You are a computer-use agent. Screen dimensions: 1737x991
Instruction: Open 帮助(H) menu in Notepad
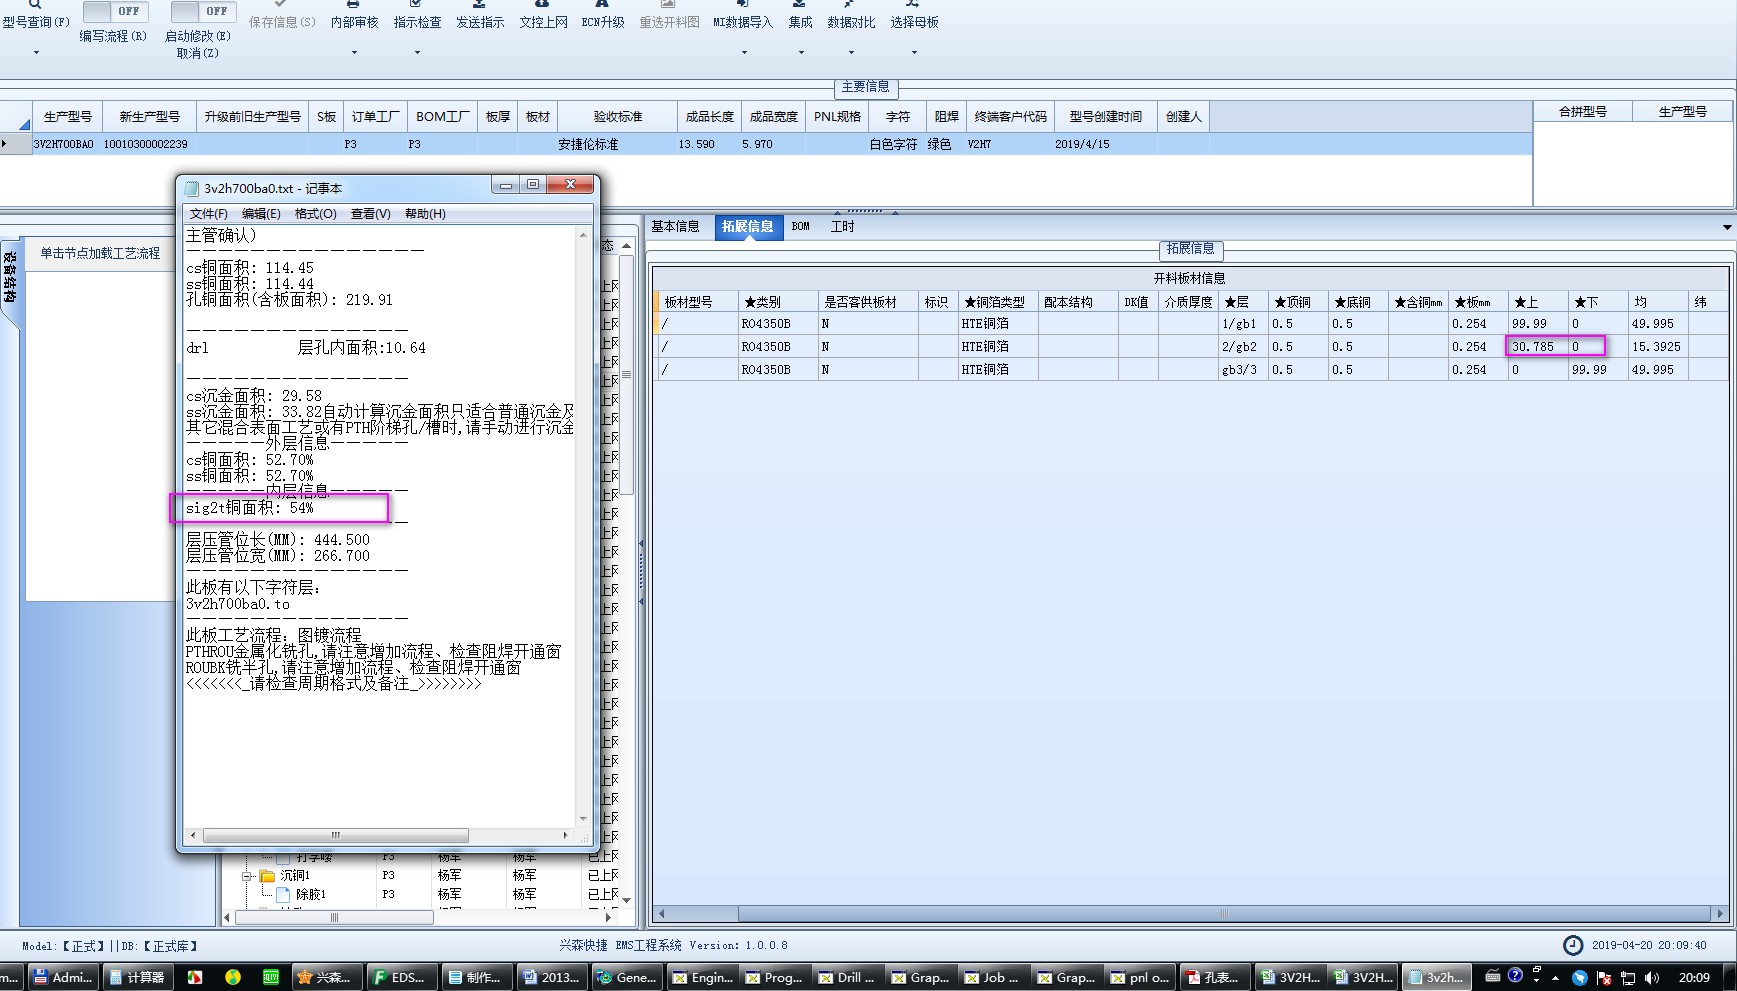[x=425, y=214]
